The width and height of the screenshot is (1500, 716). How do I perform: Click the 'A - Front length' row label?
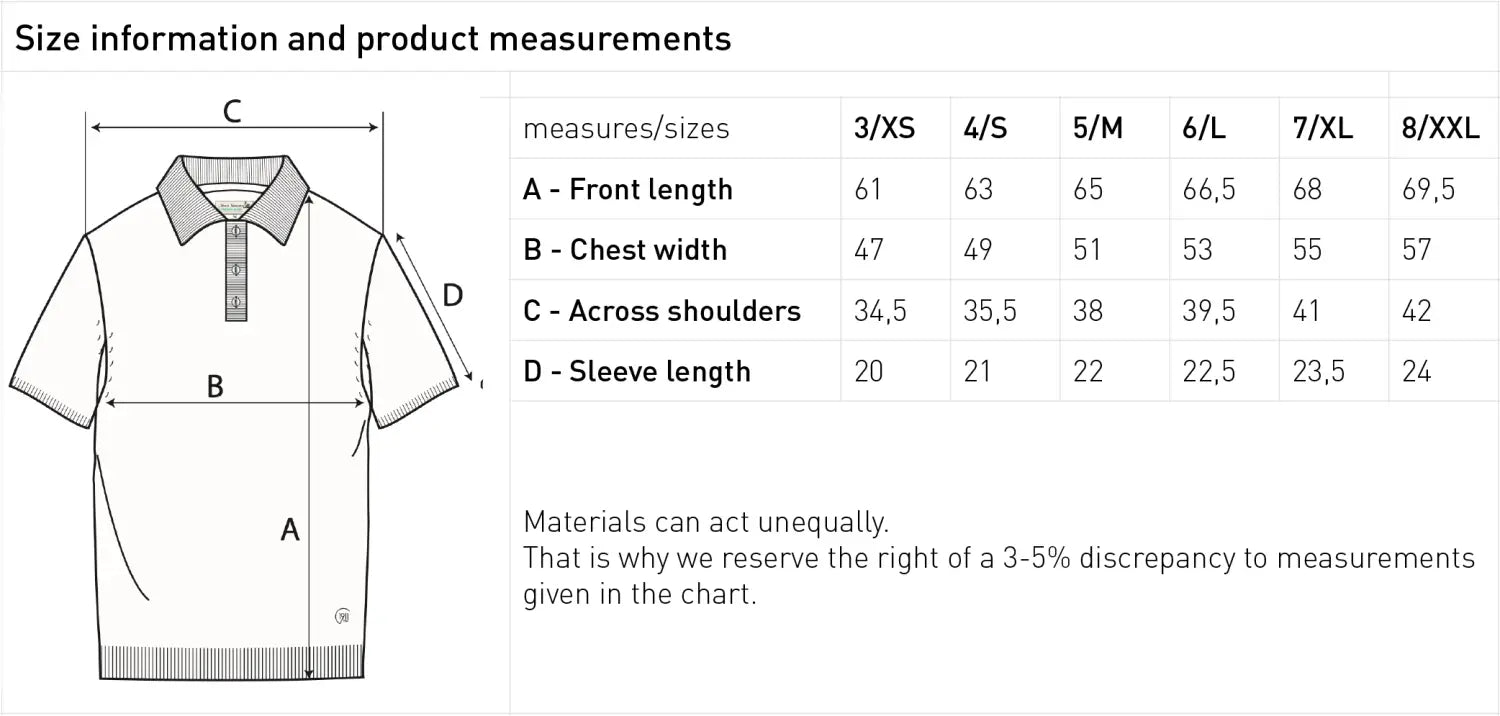[628, 190]
